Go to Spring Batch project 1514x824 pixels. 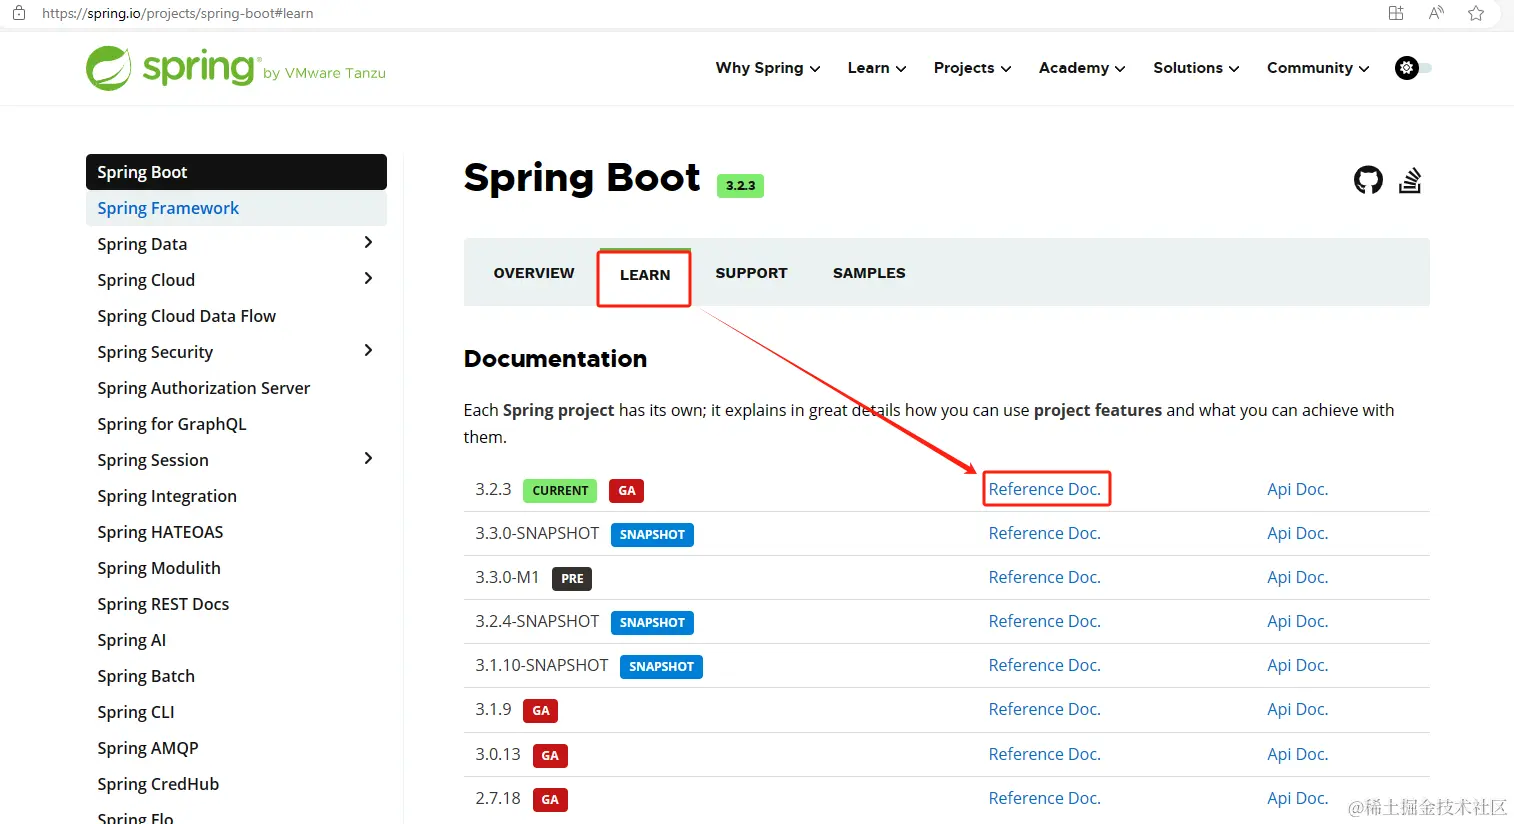click(x=146, y=676)
